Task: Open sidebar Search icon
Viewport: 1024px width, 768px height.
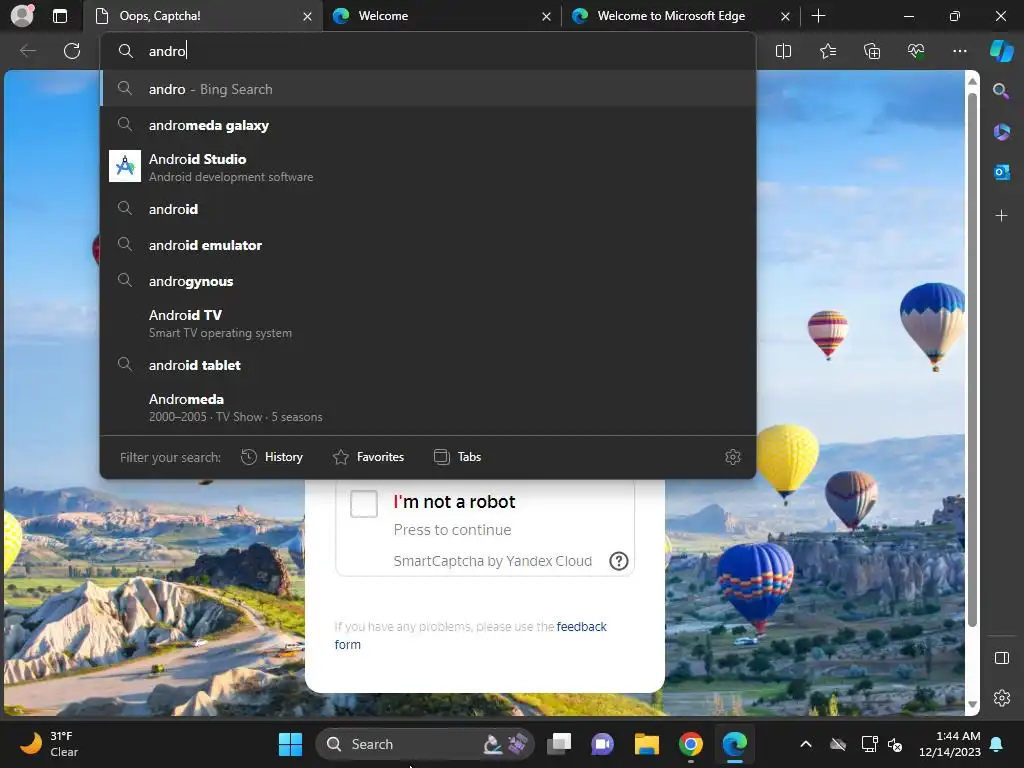Action: (x=1001, y=91)
